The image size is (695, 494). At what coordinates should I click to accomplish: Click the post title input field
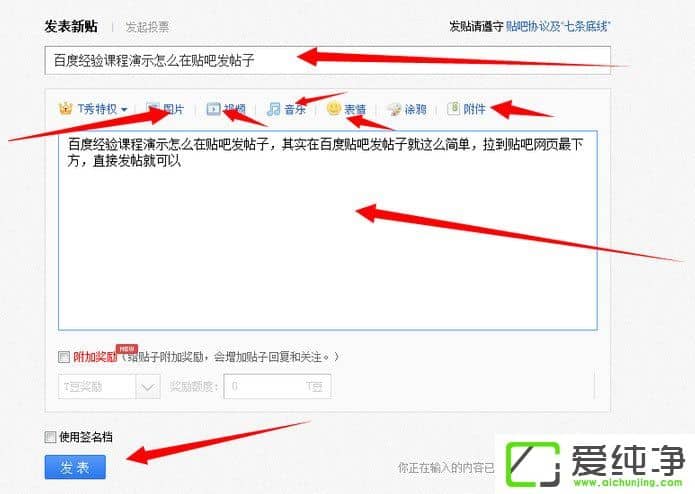click(x=328, y=60)
